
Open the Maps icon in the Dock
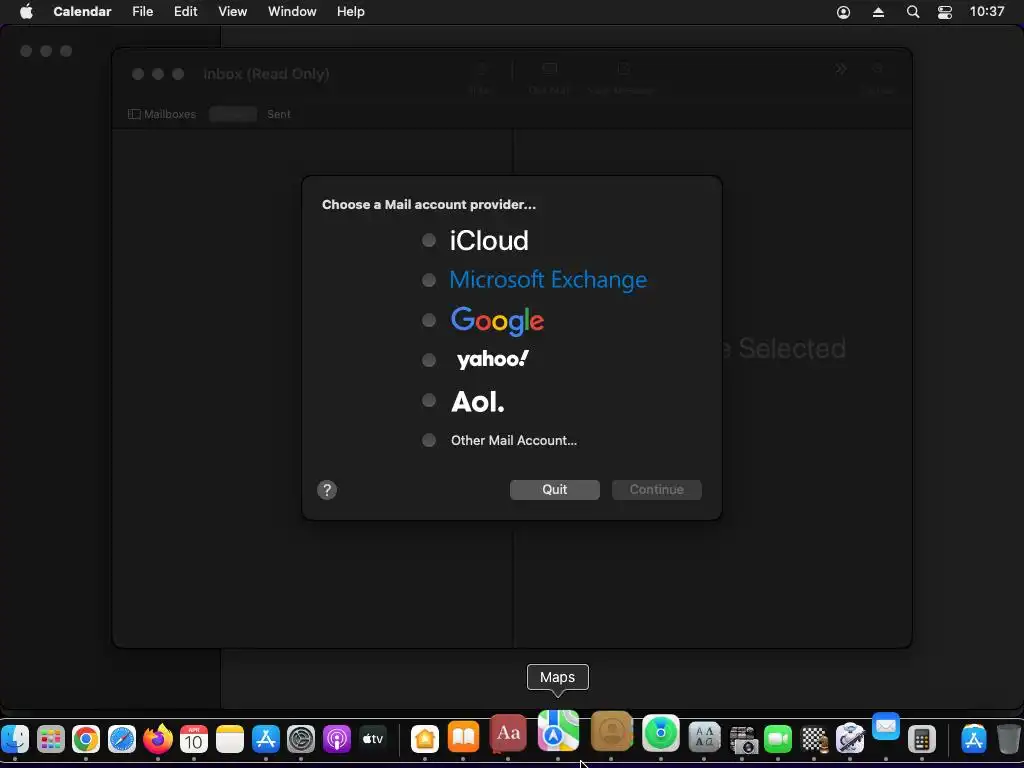[558, 731]
